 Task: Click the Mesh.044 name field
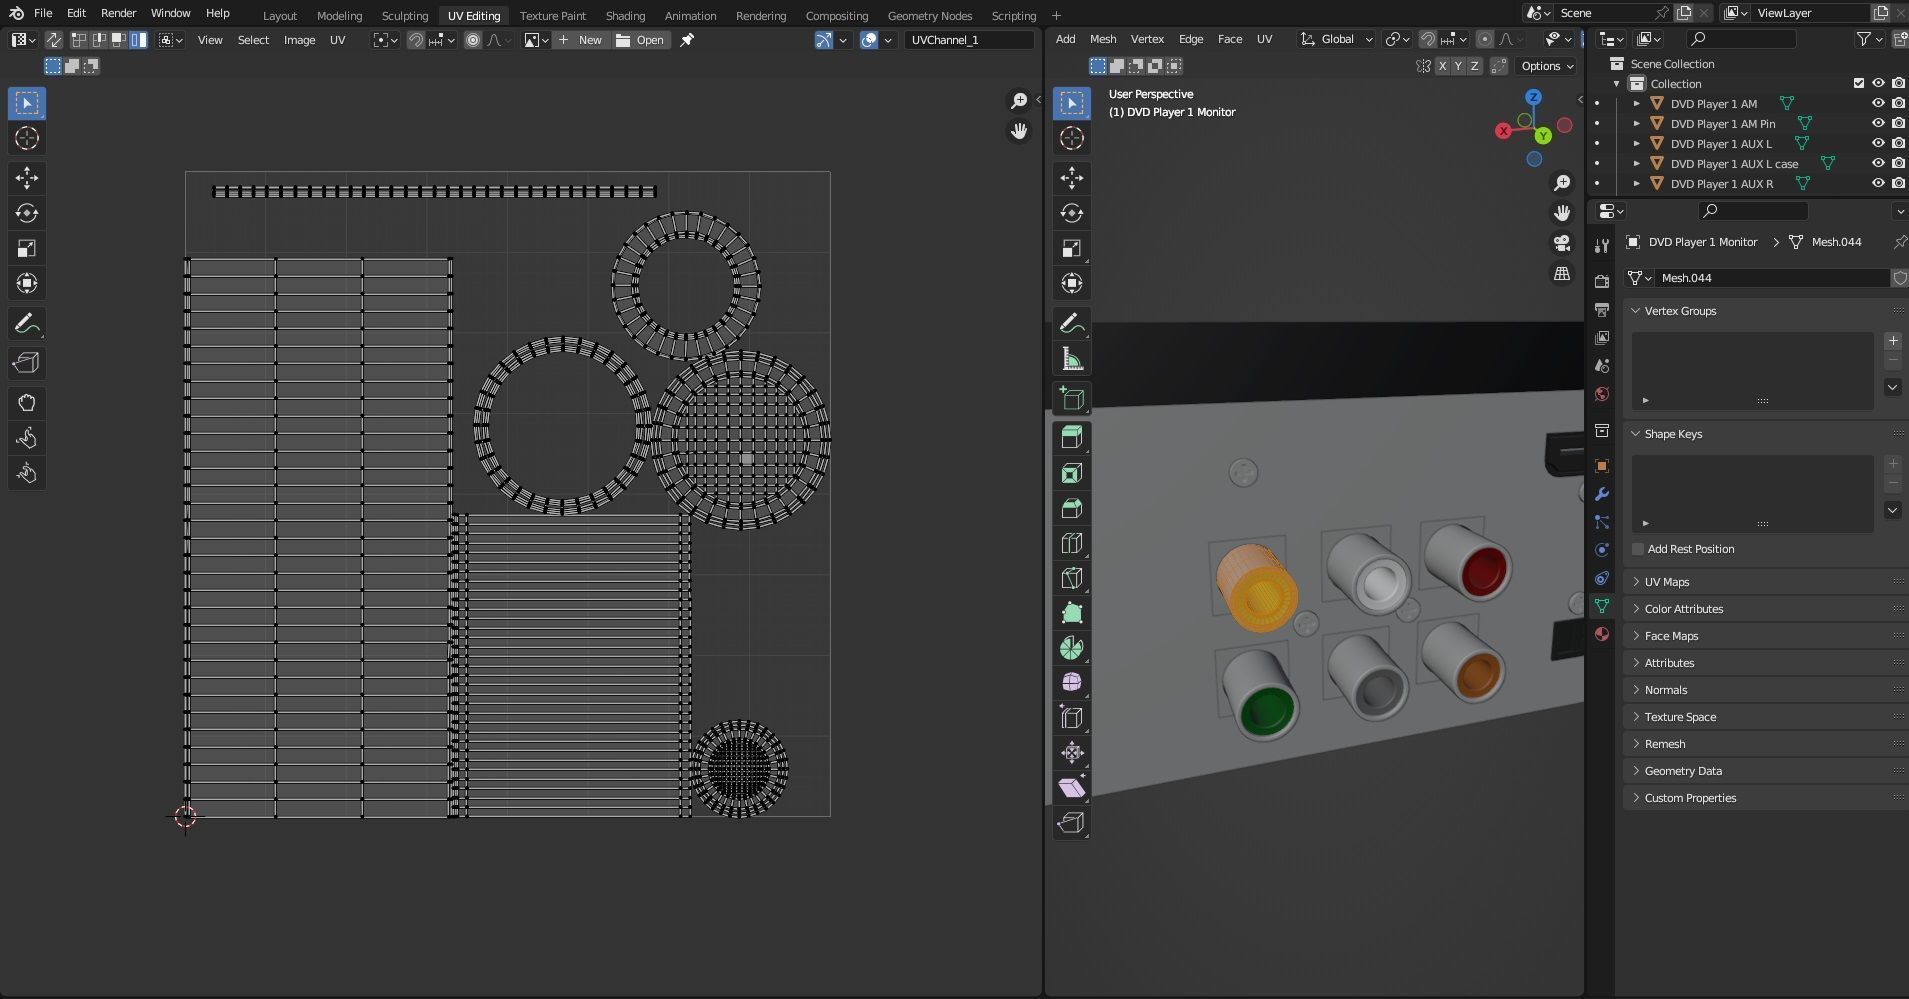pyautogui.click(x=1773, y=278)
